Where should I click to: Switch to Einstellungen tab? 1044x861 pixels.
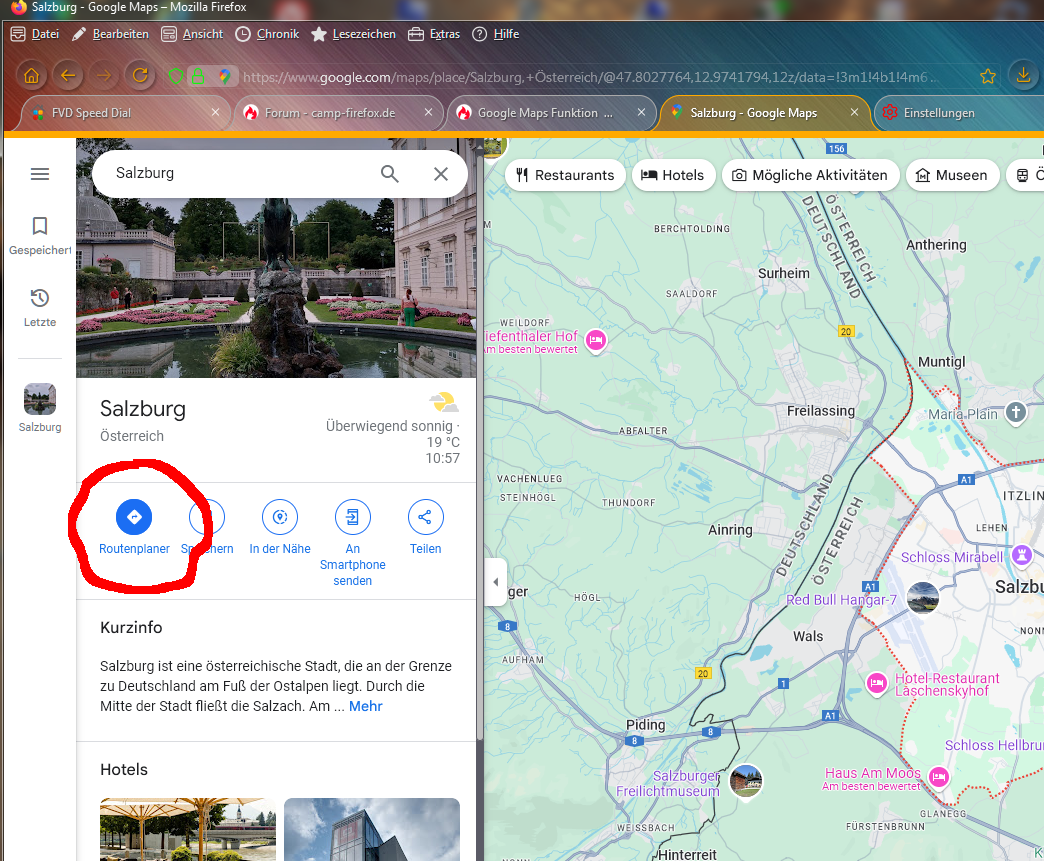[959, 113]
